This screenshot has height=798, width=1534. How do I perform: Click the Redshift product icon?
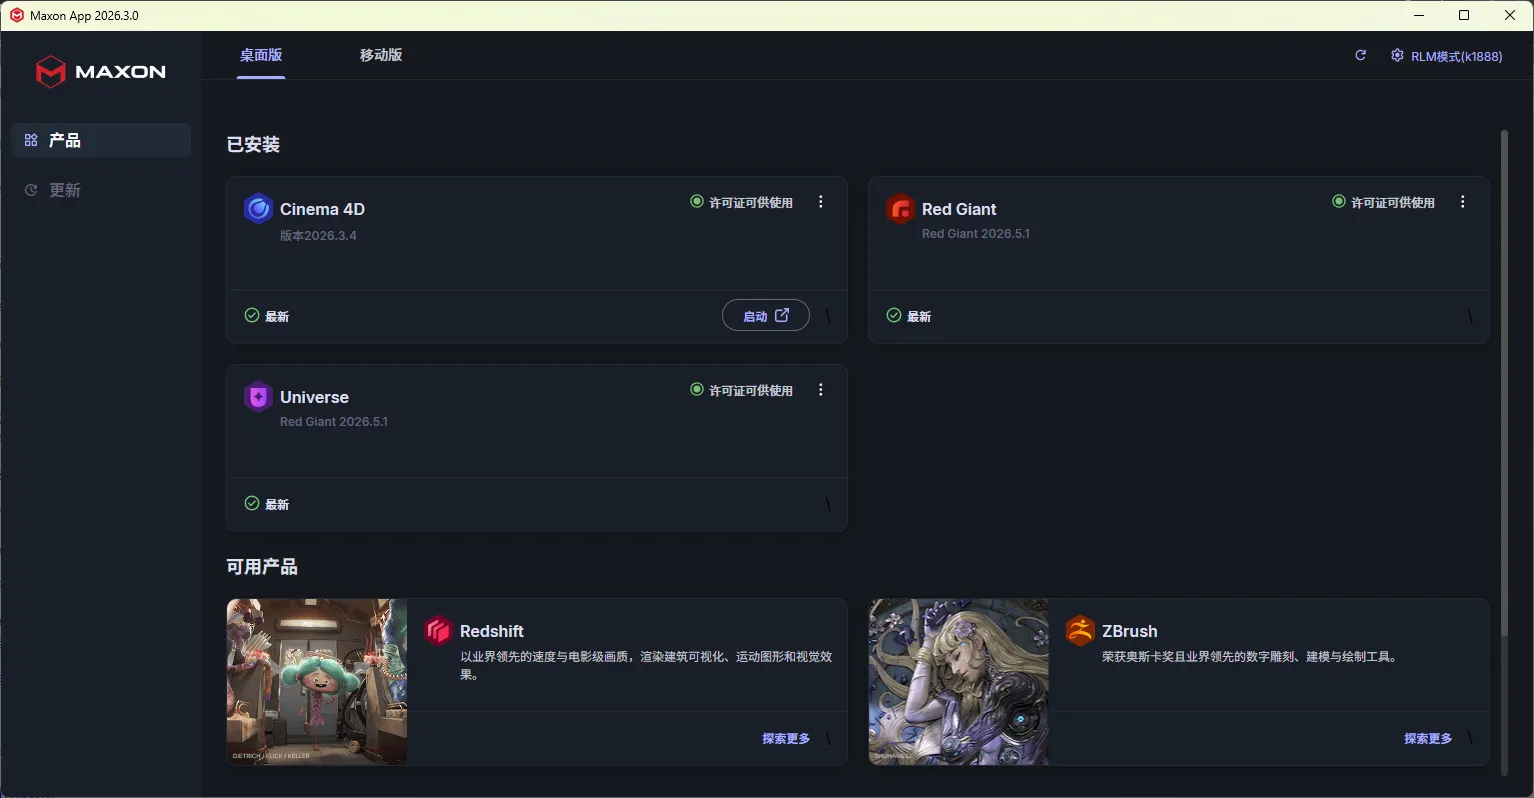pyautogui.click(x=438, y=631)
